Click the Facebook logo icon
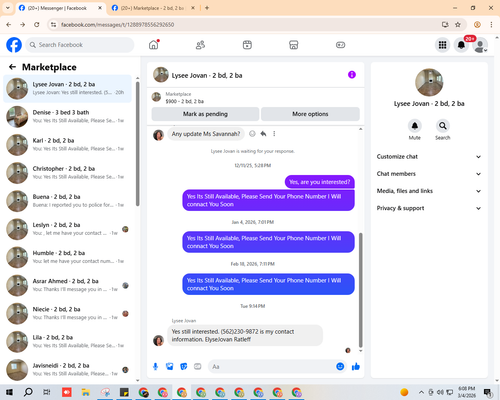This screenshot has height=400, width=500. click(x=14, y=45)
